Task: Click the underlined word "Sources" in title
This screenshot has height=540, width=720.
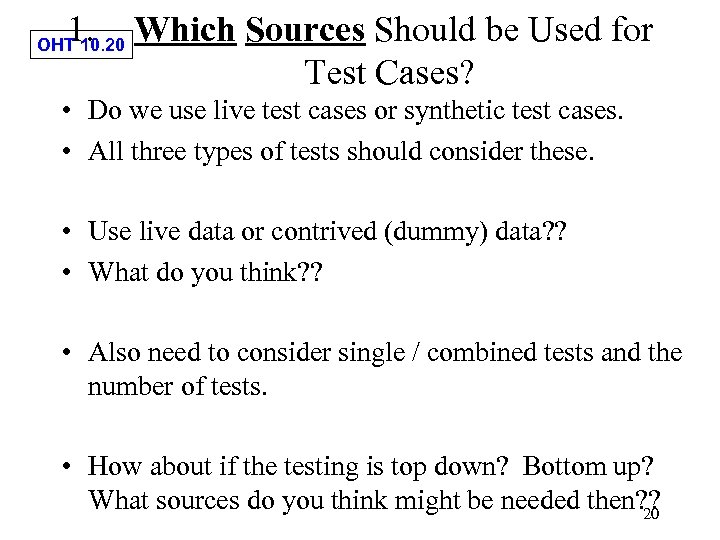Action: tap(305, 31)
